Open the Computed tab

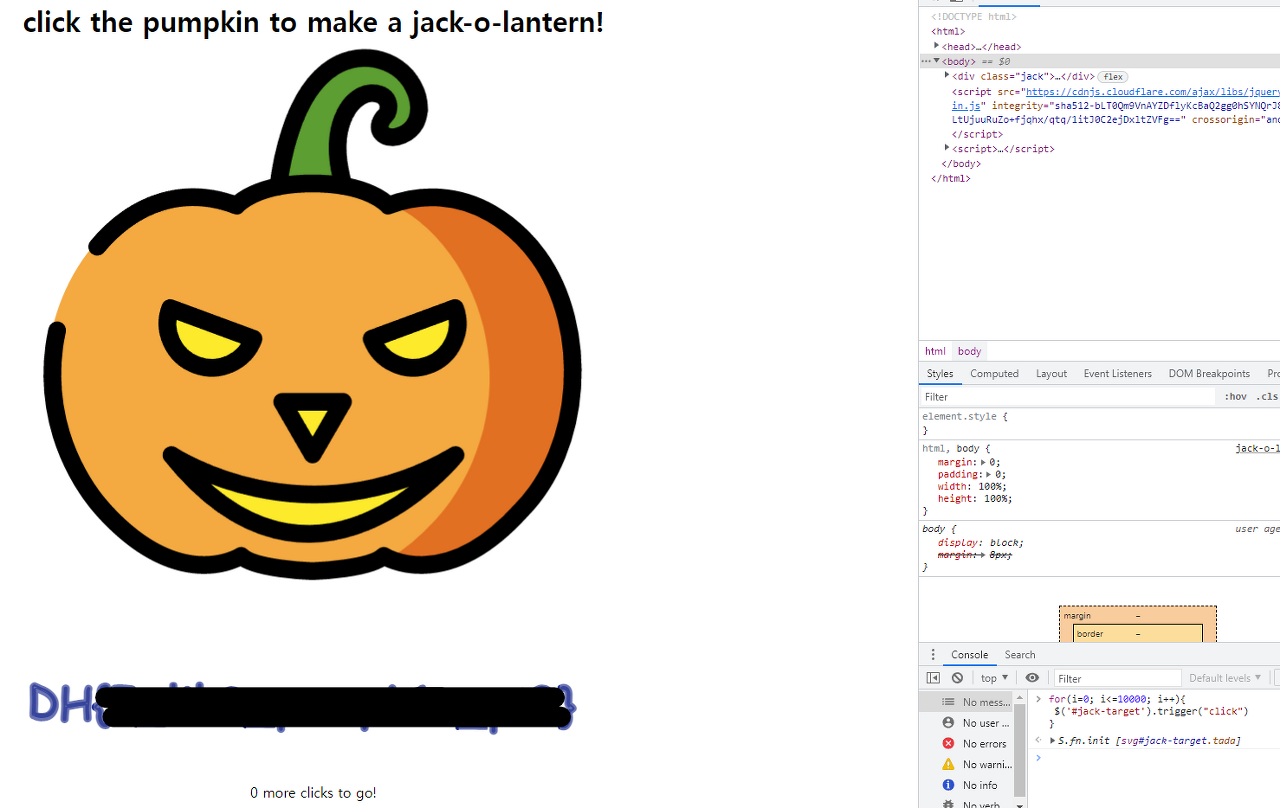pyautogui.click(x=994, y=374)
